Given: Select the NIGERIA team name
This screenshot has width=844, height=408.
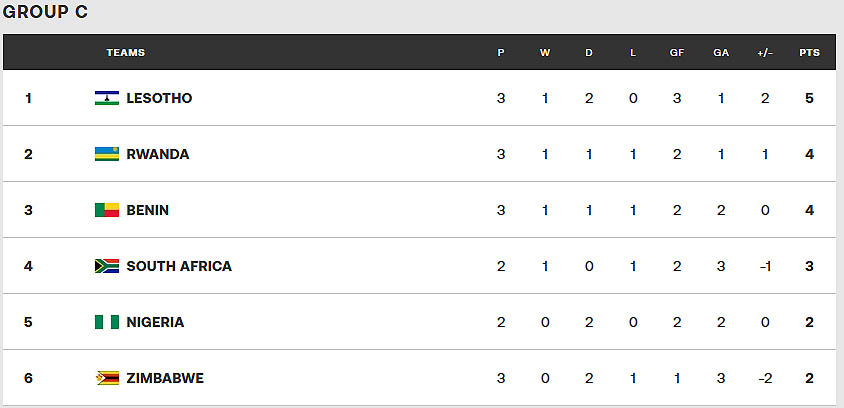Looking at the screenshot, I should [x=155, y=322].
